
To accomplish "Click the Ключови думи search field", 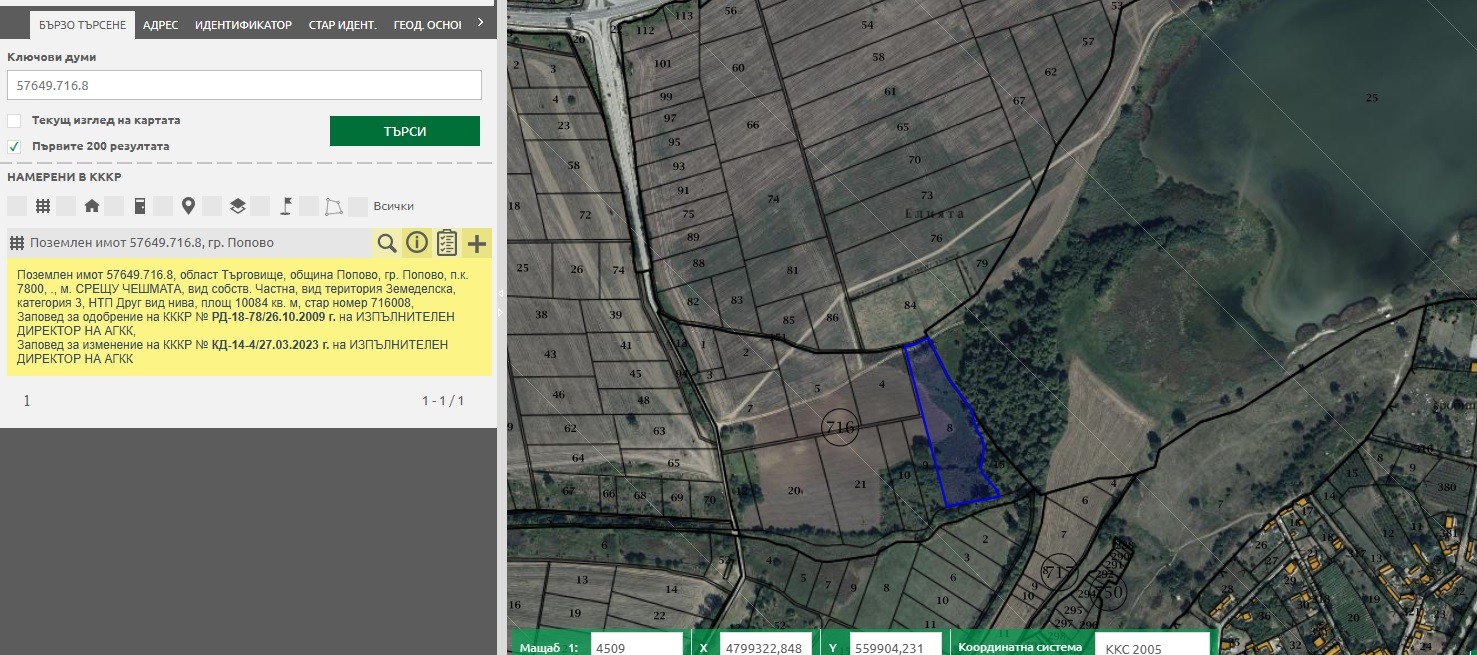I will pyautogui.click(x=244, y=85).
